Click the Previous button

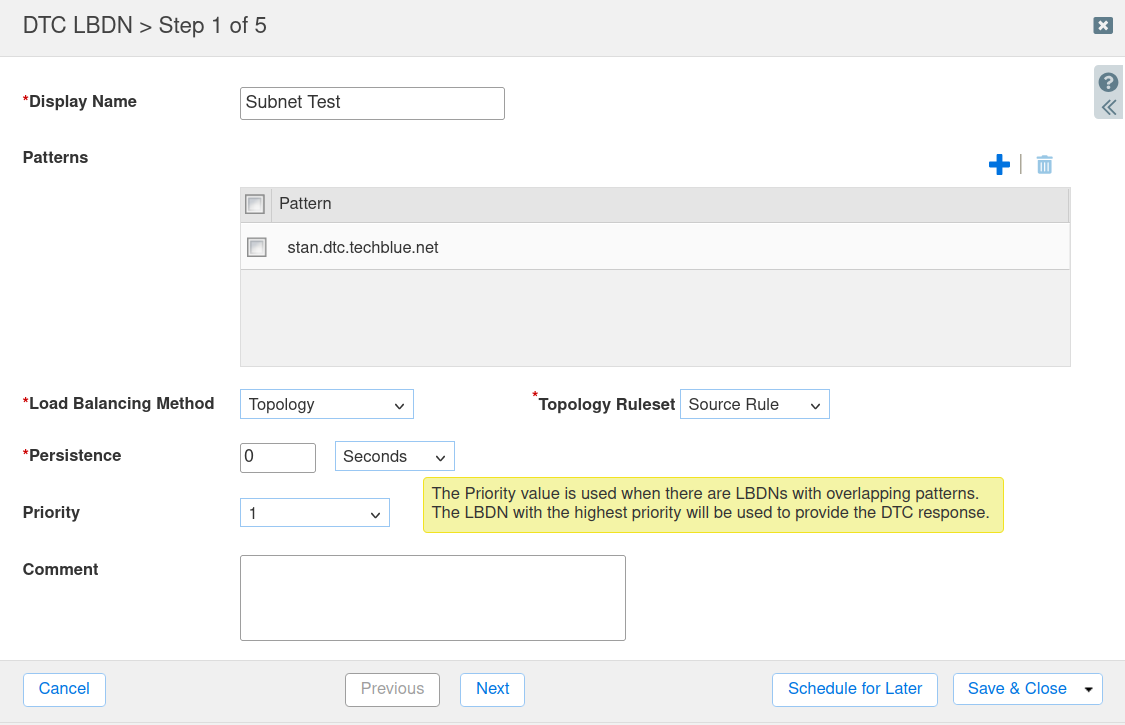(x=392, y=689)
